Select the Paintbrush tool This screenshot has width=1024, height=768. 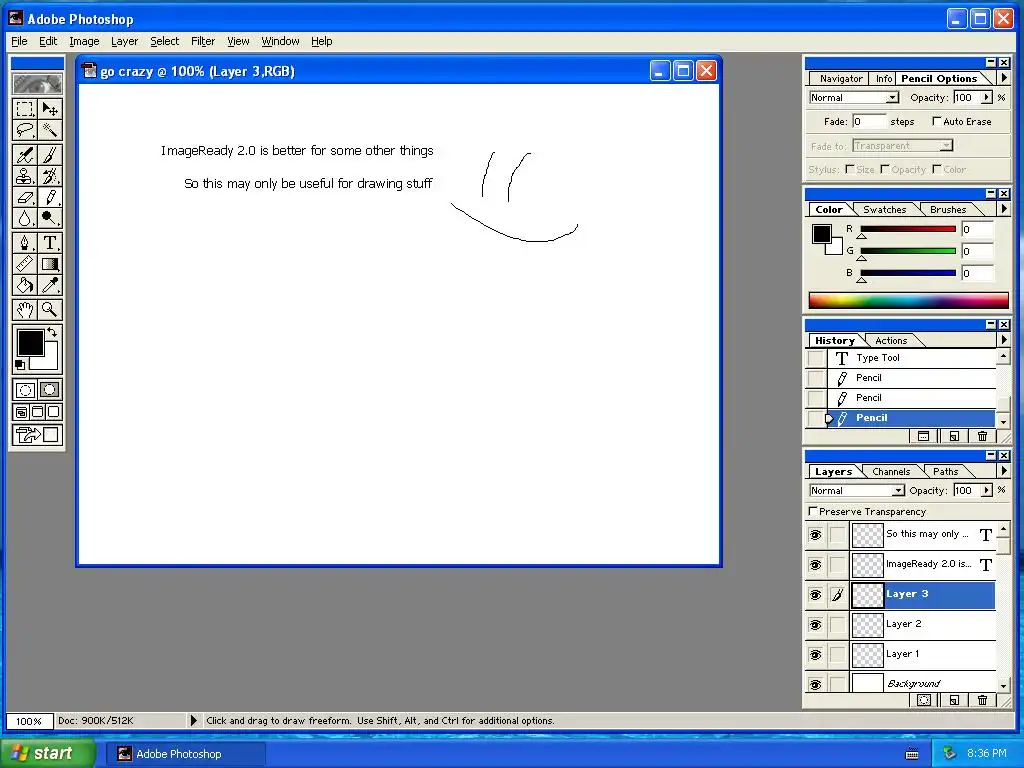tap(50, 155)
